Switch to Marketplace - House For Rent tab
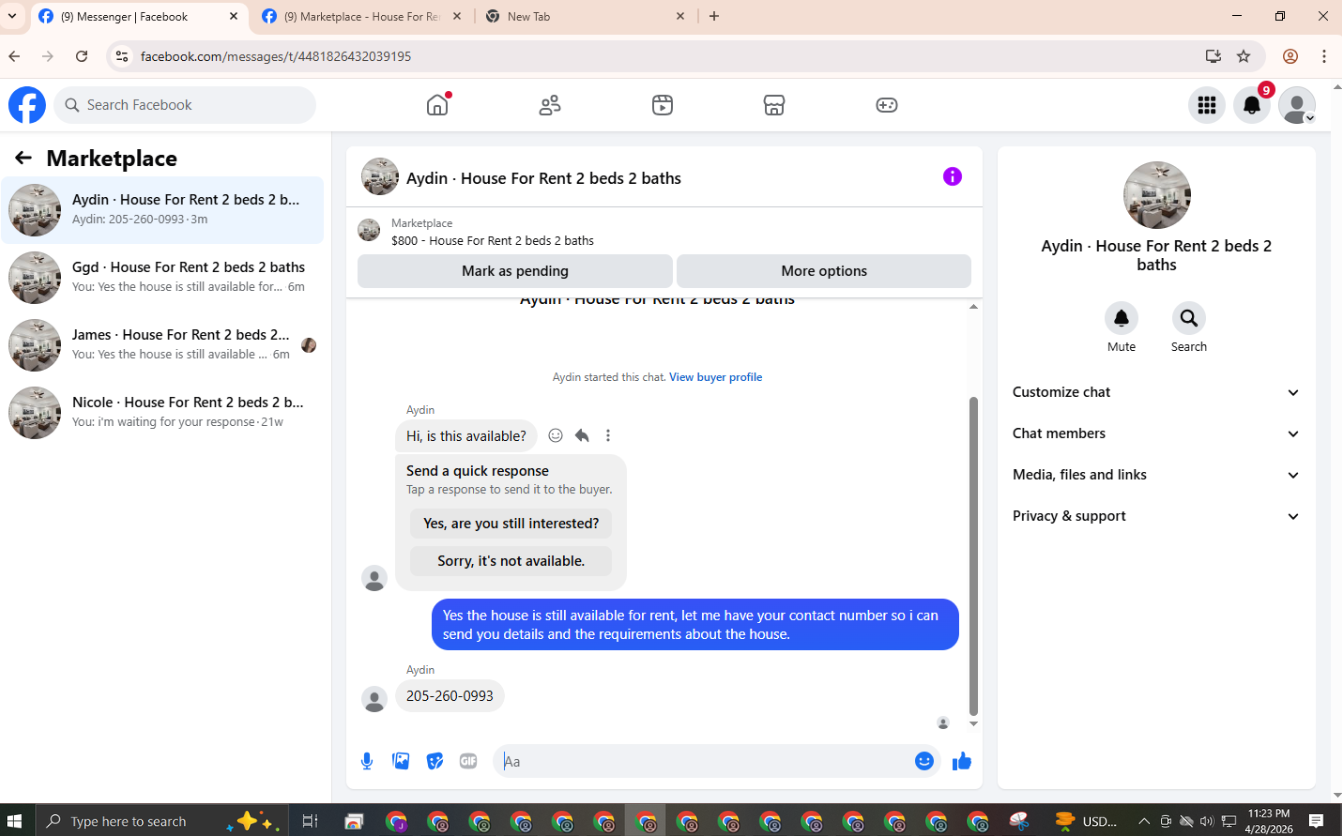This screenshot has width=1342, height=836. [362, 17]
